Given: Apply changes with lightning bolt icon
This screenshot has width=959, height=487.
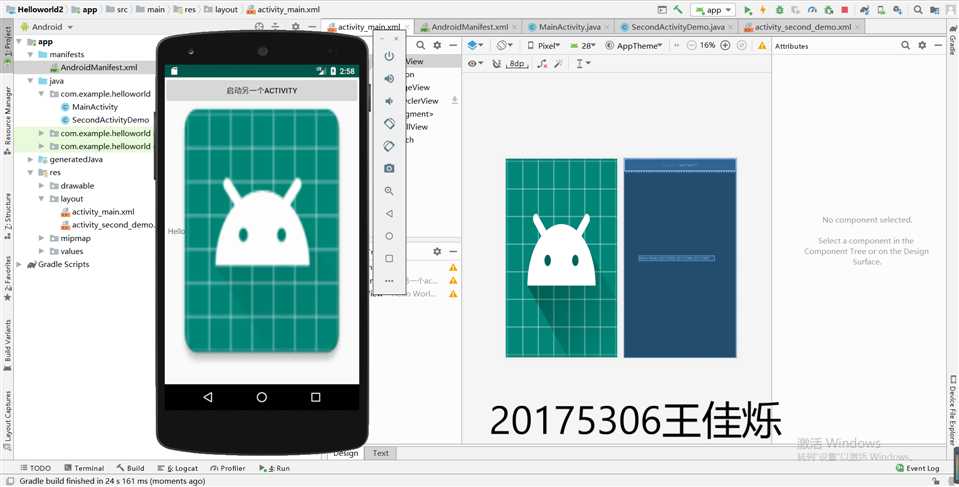Looking at the screenshot, I should point(763,10).
